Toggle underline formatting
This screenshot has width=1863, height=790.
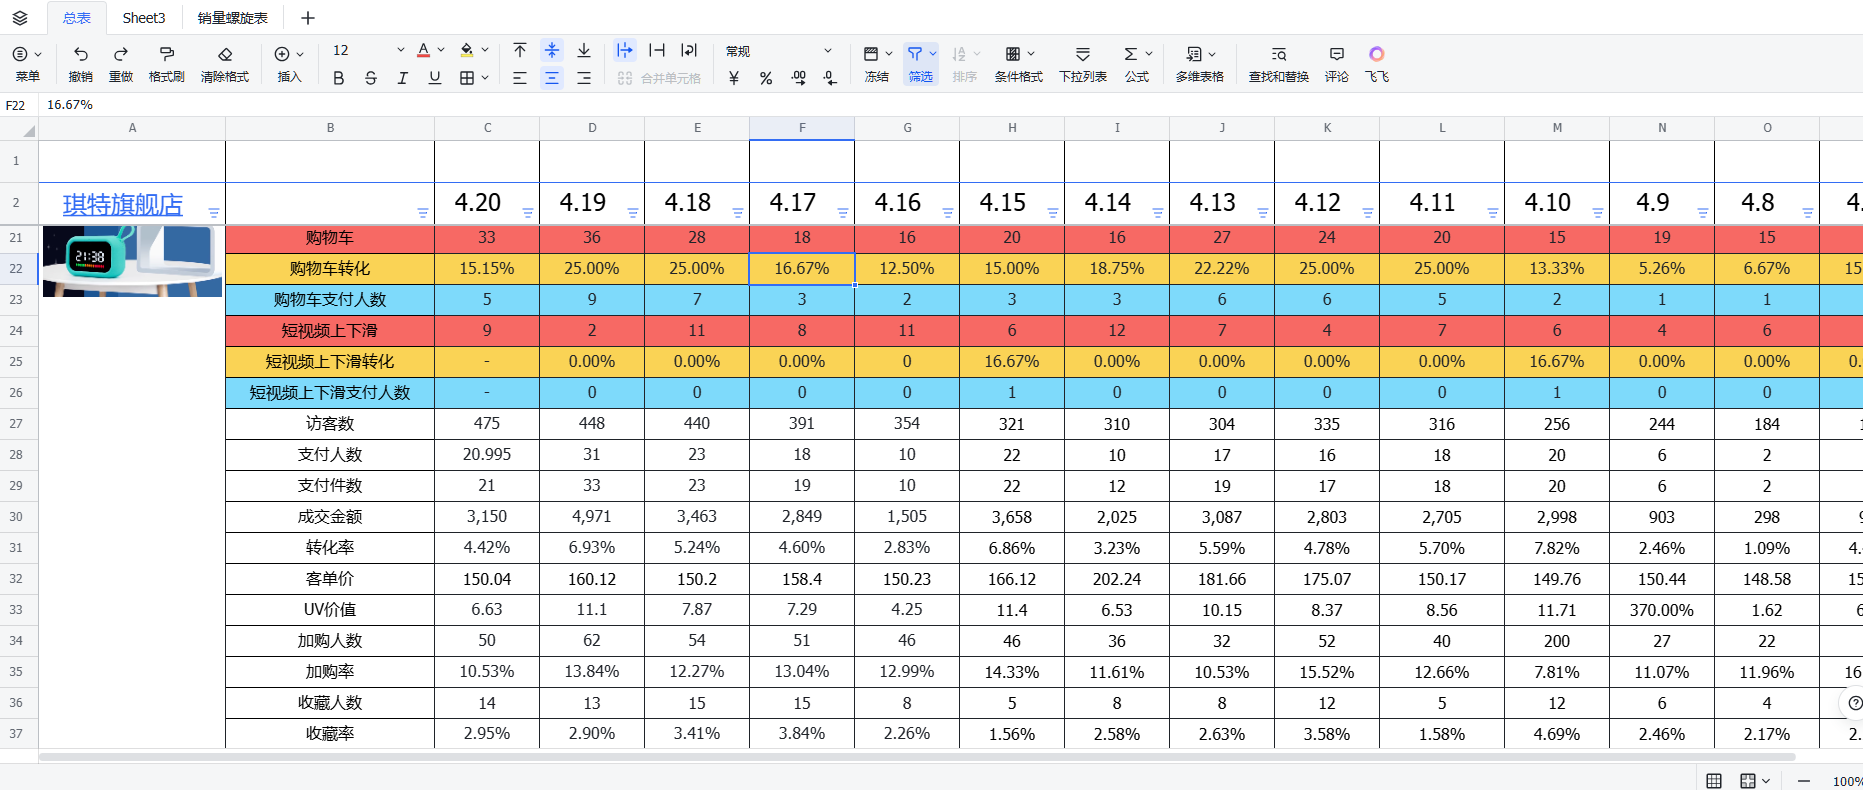click(435, 78)
